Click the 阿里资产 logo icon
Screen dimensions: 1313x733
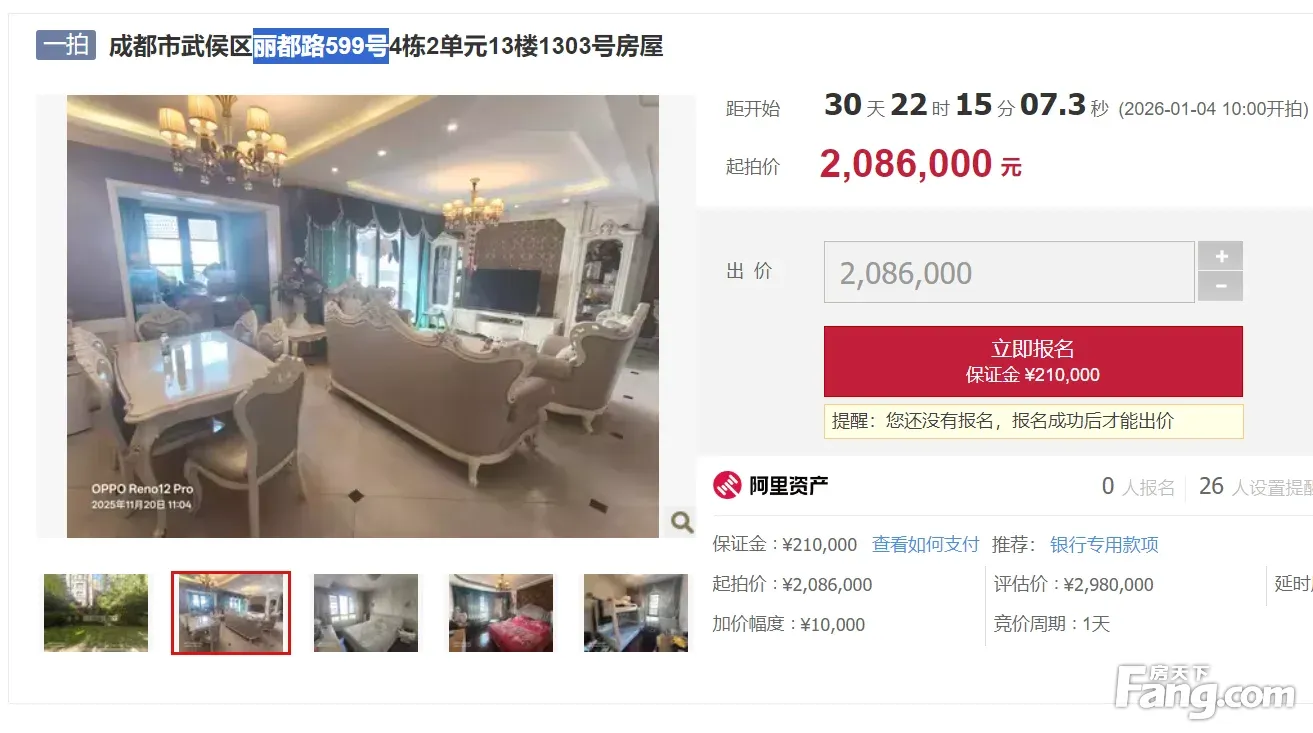tap(727, 486)
